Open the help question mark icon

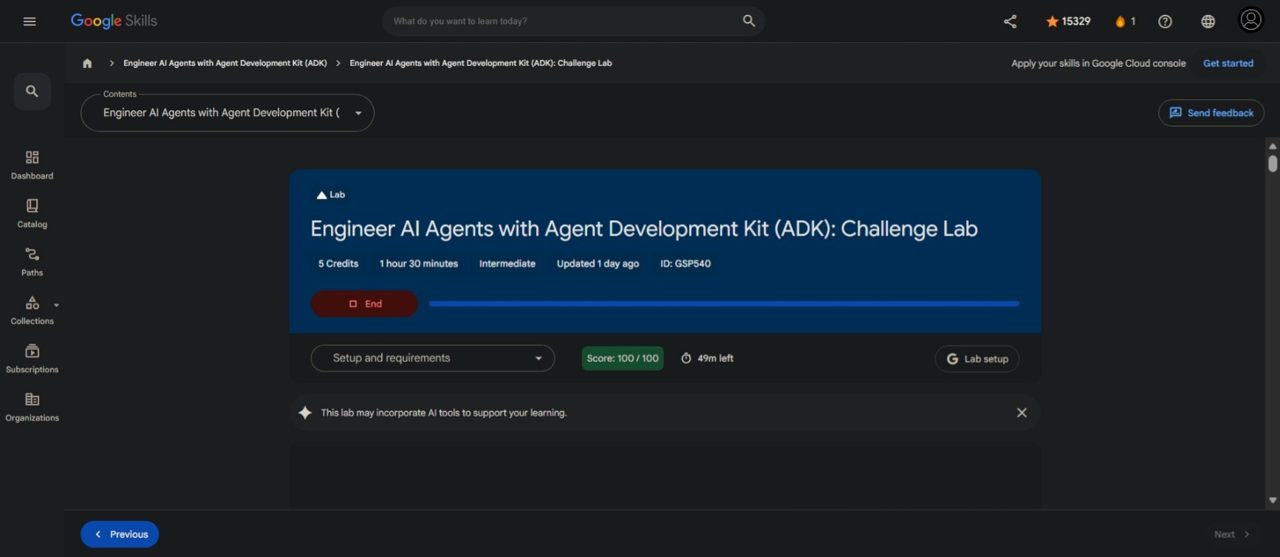[x=1165, y=21]
